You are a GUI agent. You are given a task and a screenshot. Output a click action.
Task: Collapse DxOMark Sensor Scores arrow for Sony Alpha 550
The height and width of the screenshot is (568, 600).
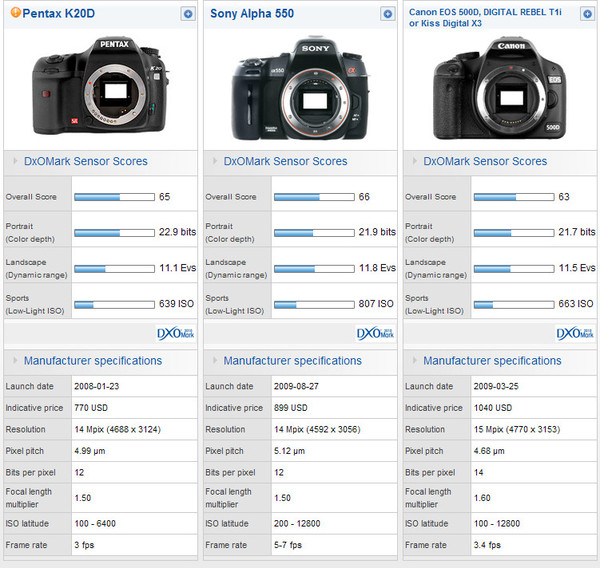215,161
